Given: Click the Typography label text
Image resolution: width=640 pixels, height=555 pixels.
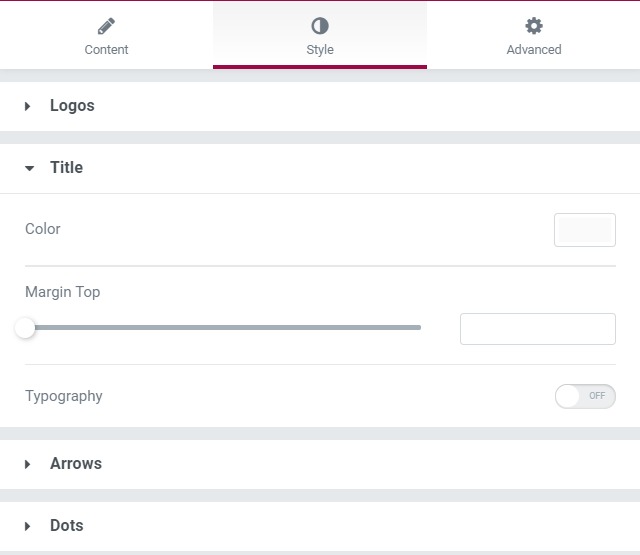Looking at the screenshot, I should [x=64, y=396].
